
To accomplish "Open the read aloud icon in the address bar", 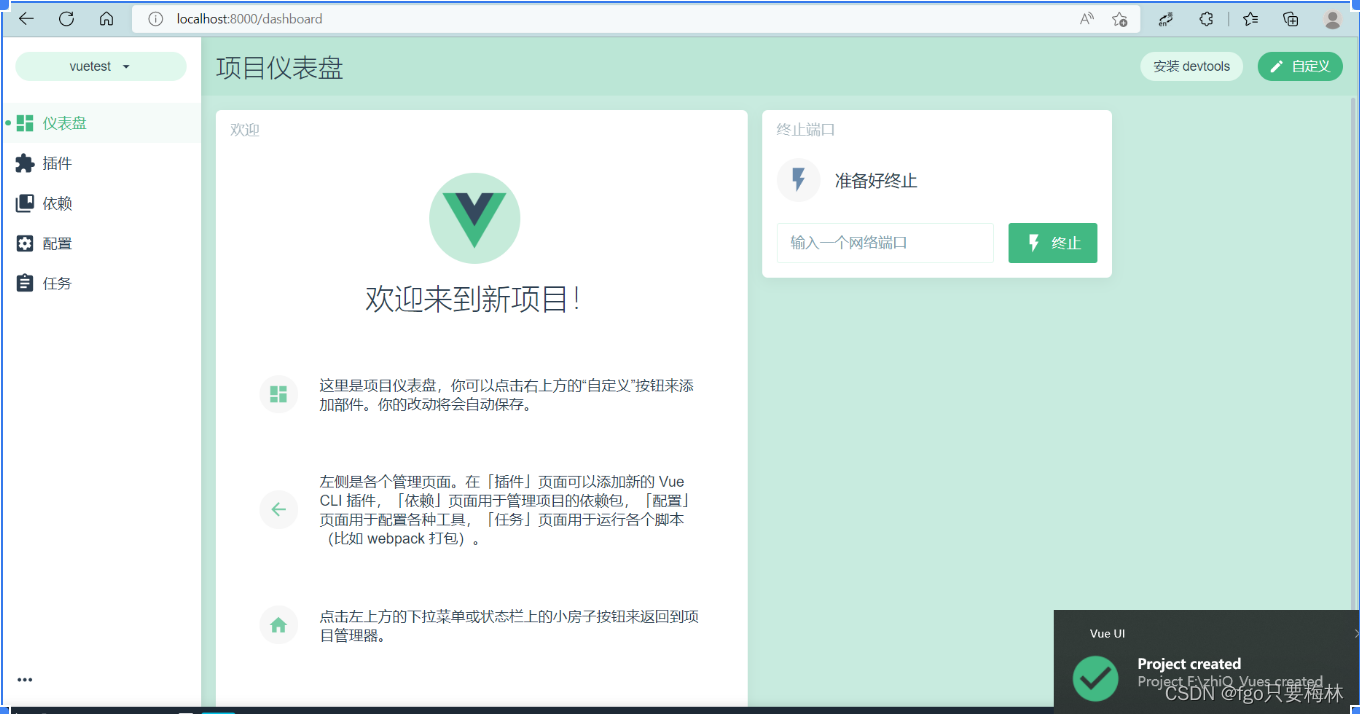I will (x=1087, y=19).
